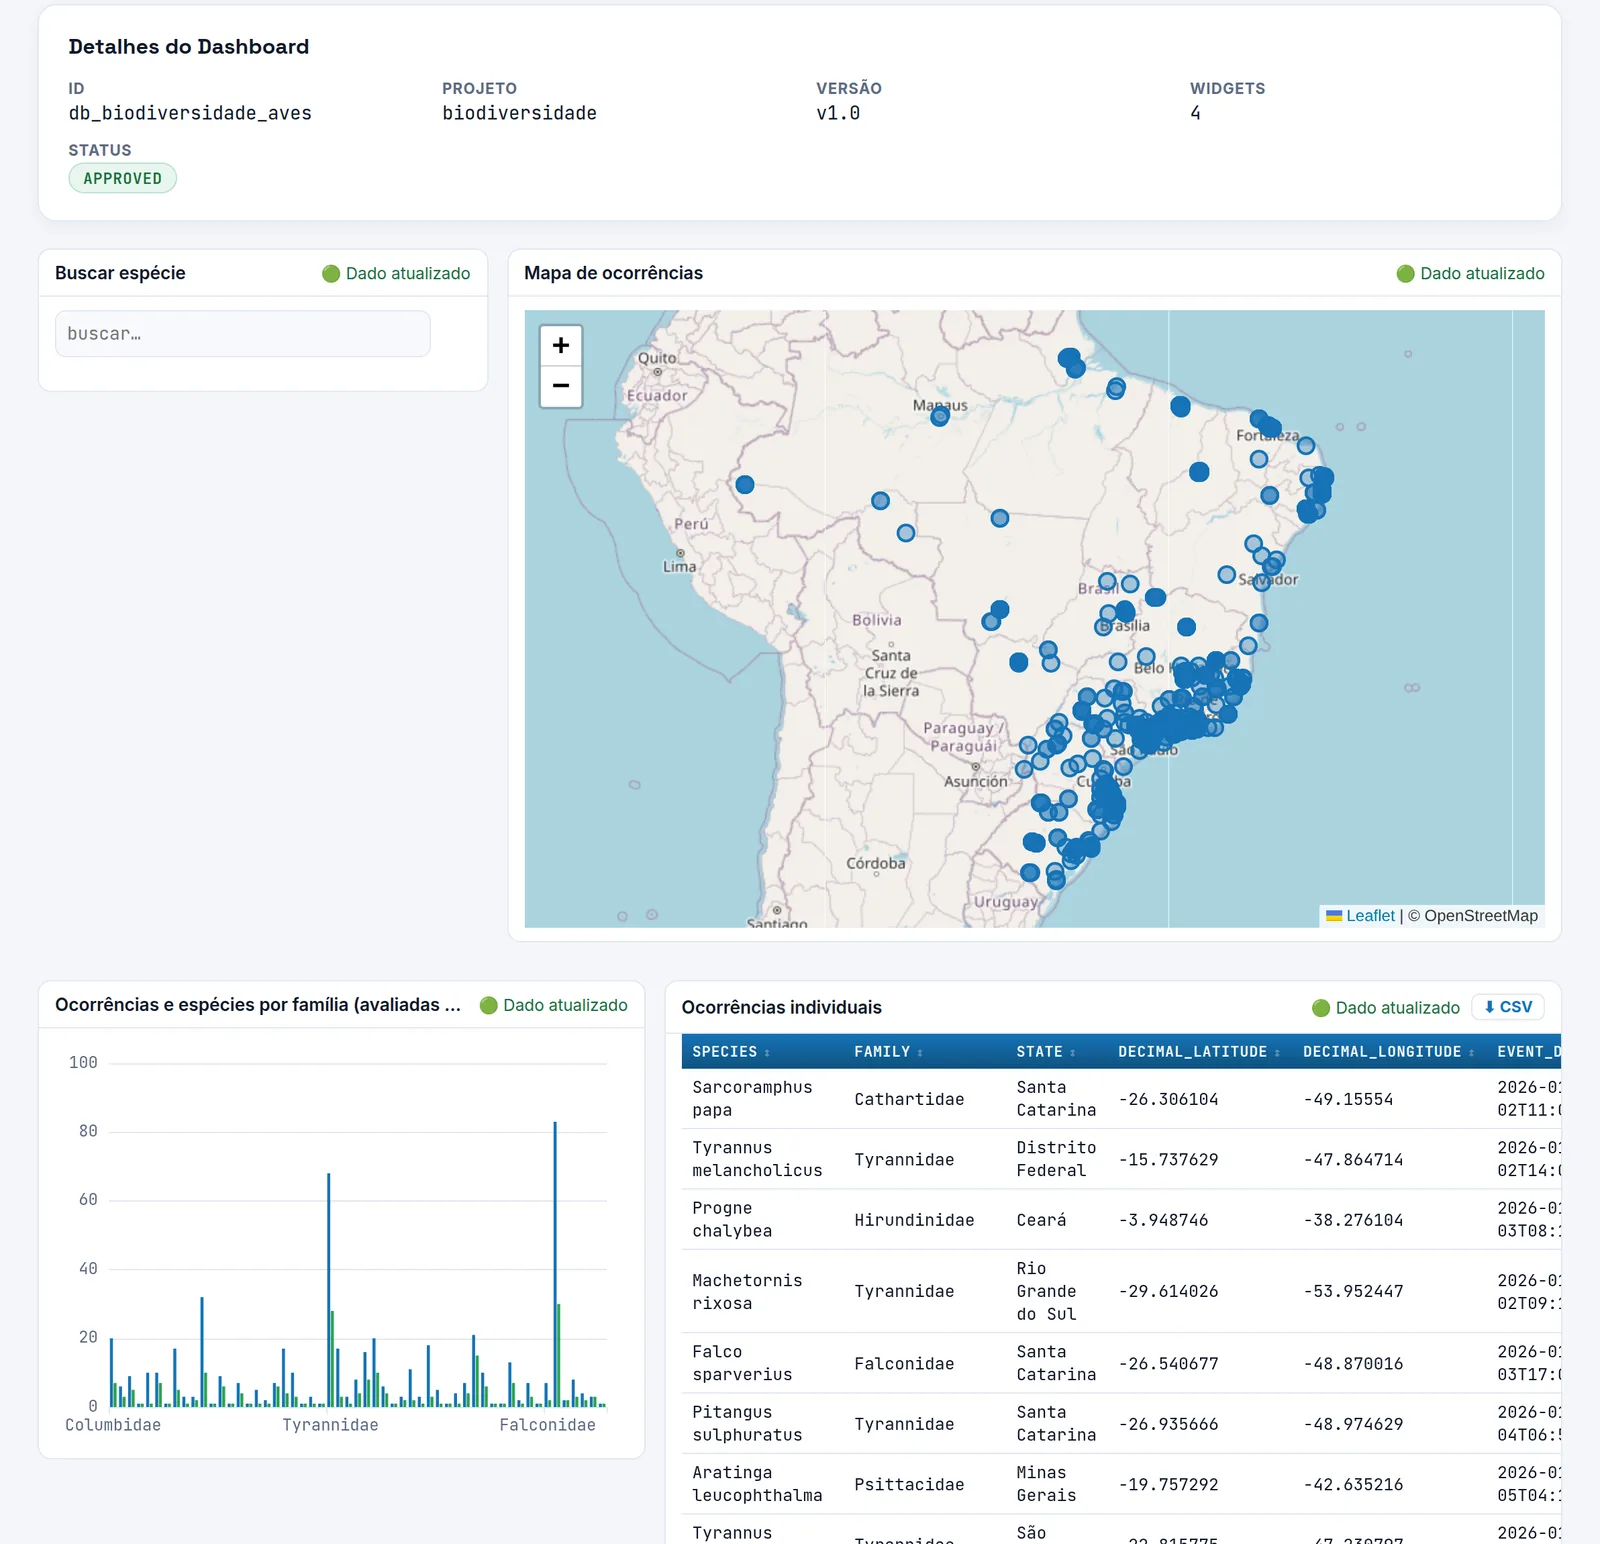Sort the table by STATE column
The width and height of the screenshot is (1600, 1544).
click(x=1046, y=1052)
